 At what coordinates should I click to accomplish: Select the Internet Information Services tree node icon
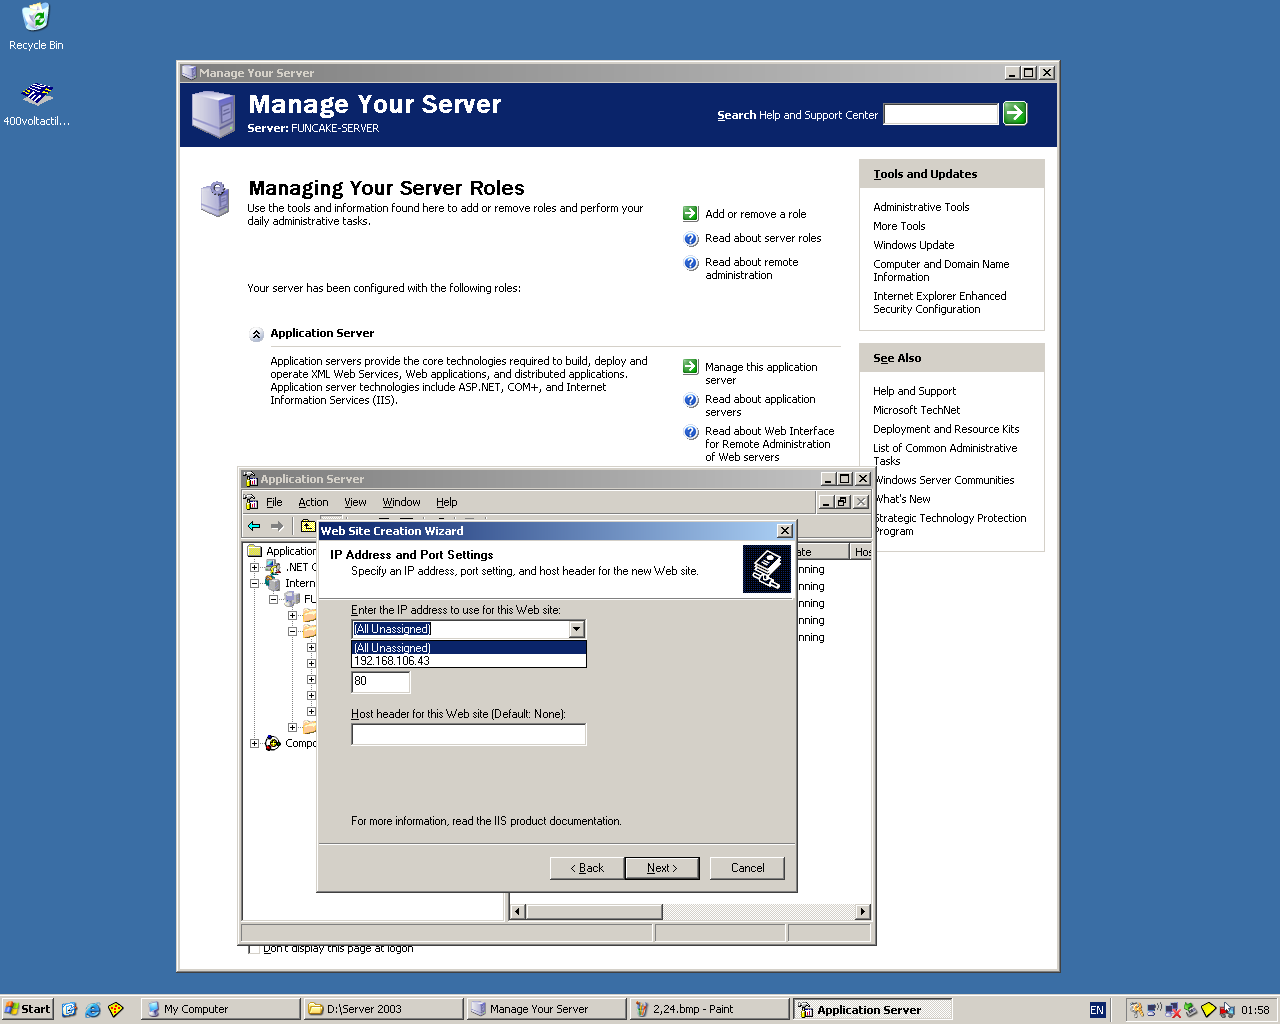pyautogui.click(x=273, y=583)
